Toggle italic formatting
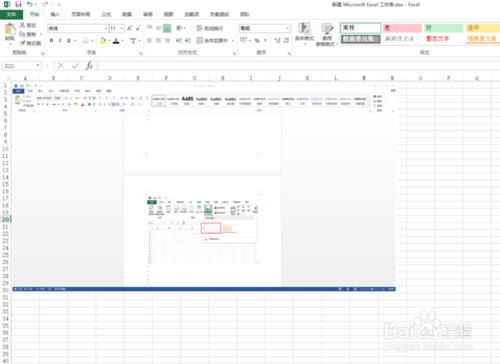Image resolution: width=500 pixels, height=364 pixels. coord(60,41)
